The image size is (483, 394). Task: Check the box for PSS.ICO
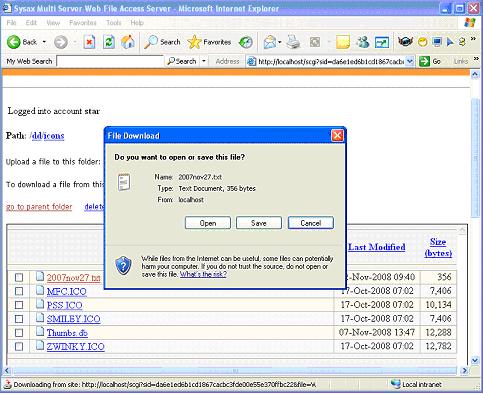pos(19,305)
